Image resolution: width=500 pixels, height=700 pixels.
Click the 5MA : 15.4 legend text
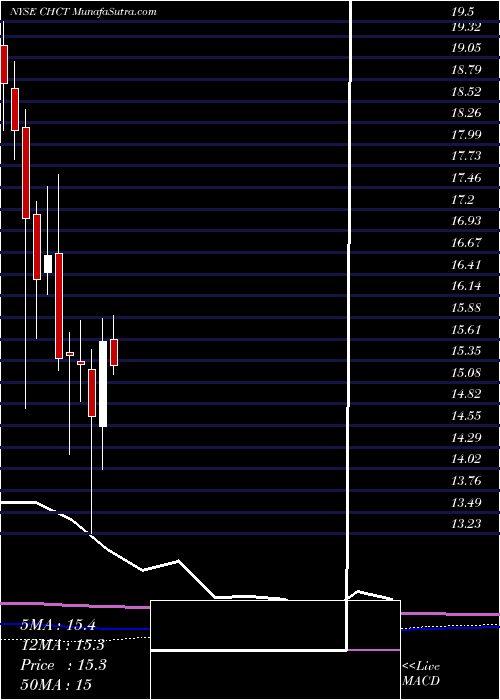(58, 625)
